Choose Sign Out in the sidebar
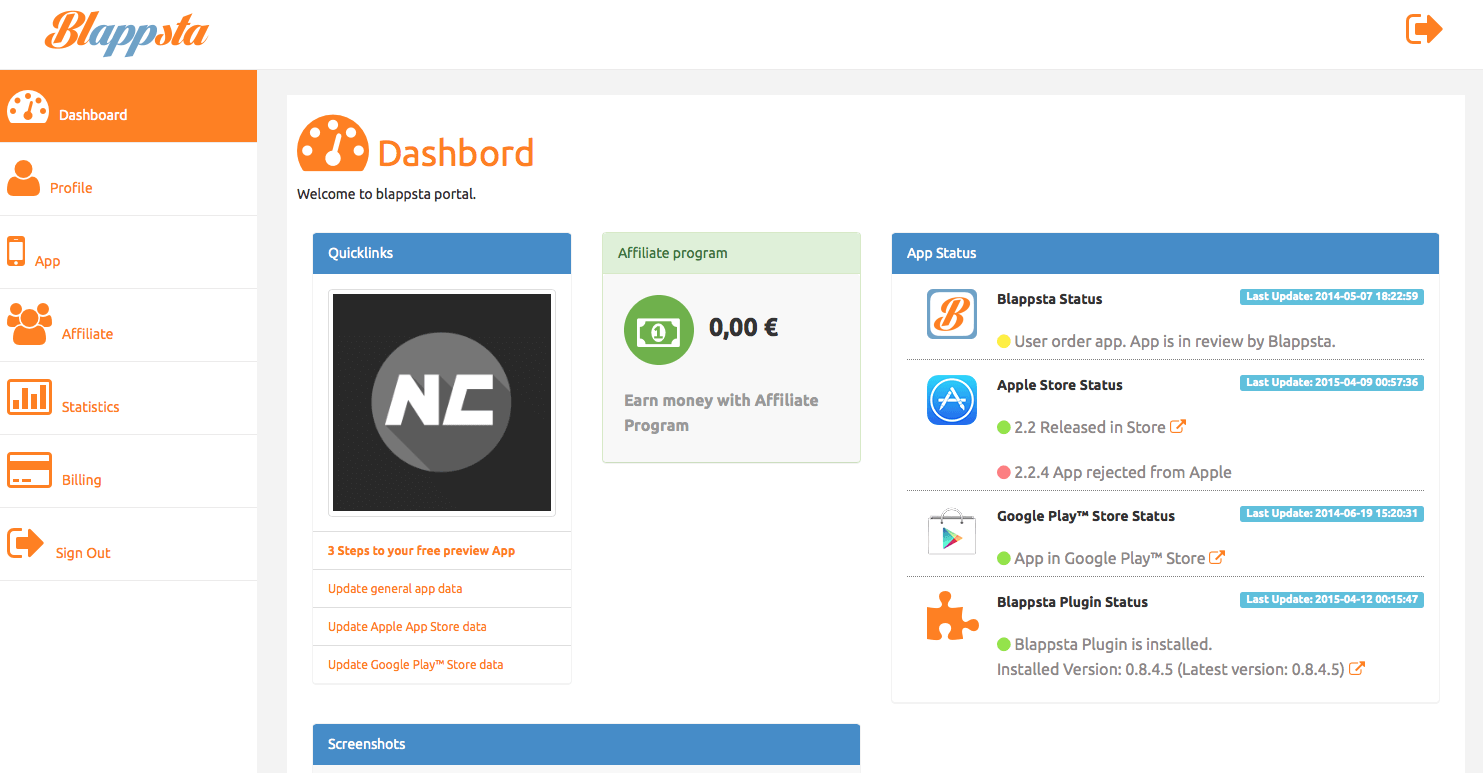The width and height of the screenshot is (1483, 773). 128,544
